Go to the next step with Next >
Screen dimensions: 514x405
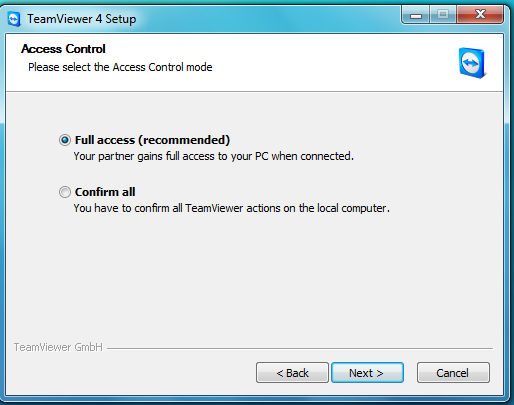pyautogui.click(x=367, y=373)
